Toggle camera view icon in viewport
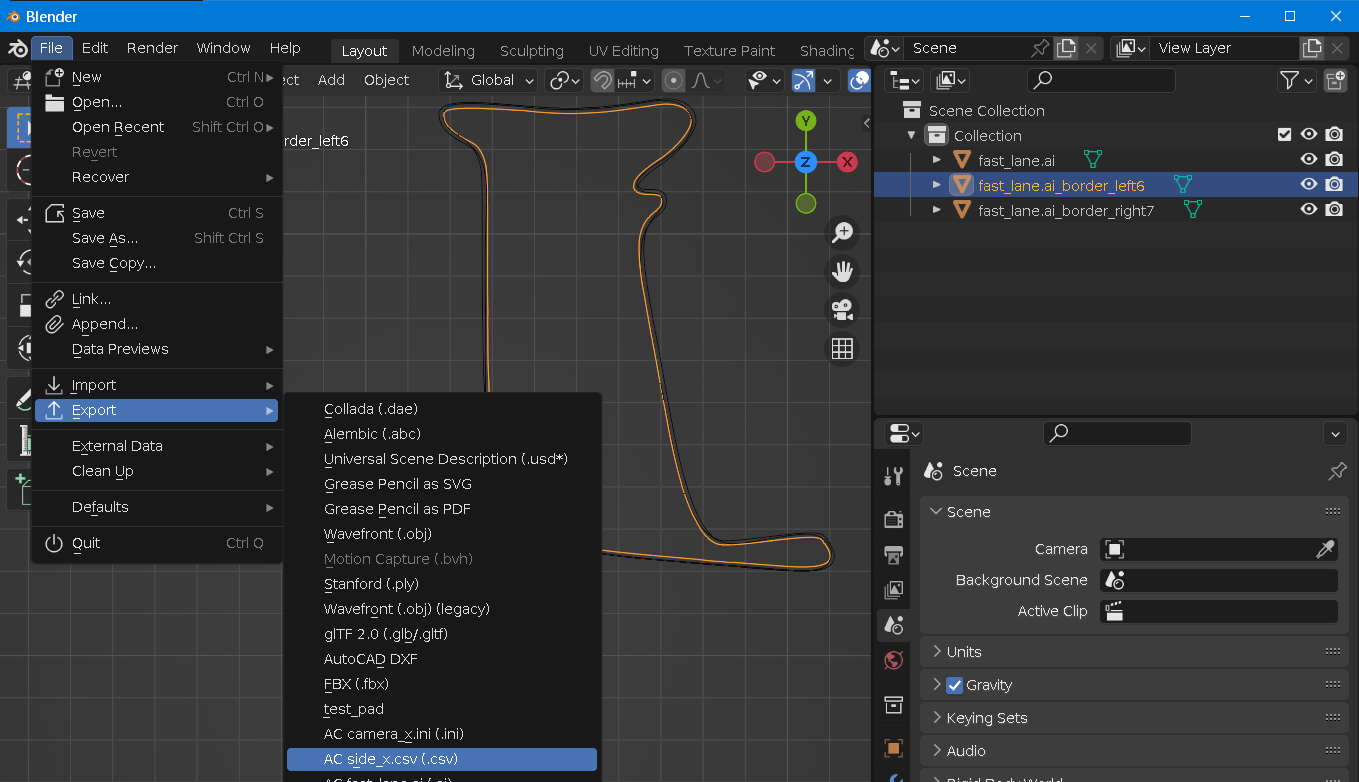 point(842,310)
